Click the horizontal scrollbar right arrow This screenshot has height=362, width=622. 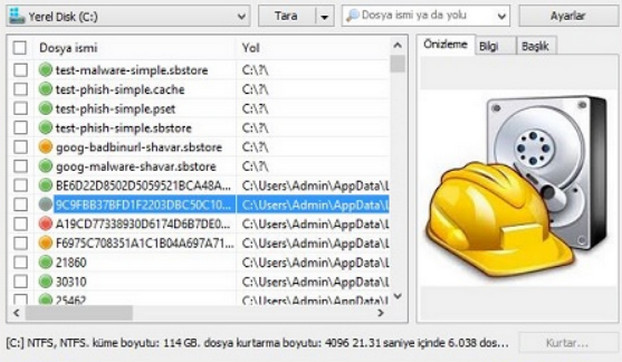pos(380,313)
